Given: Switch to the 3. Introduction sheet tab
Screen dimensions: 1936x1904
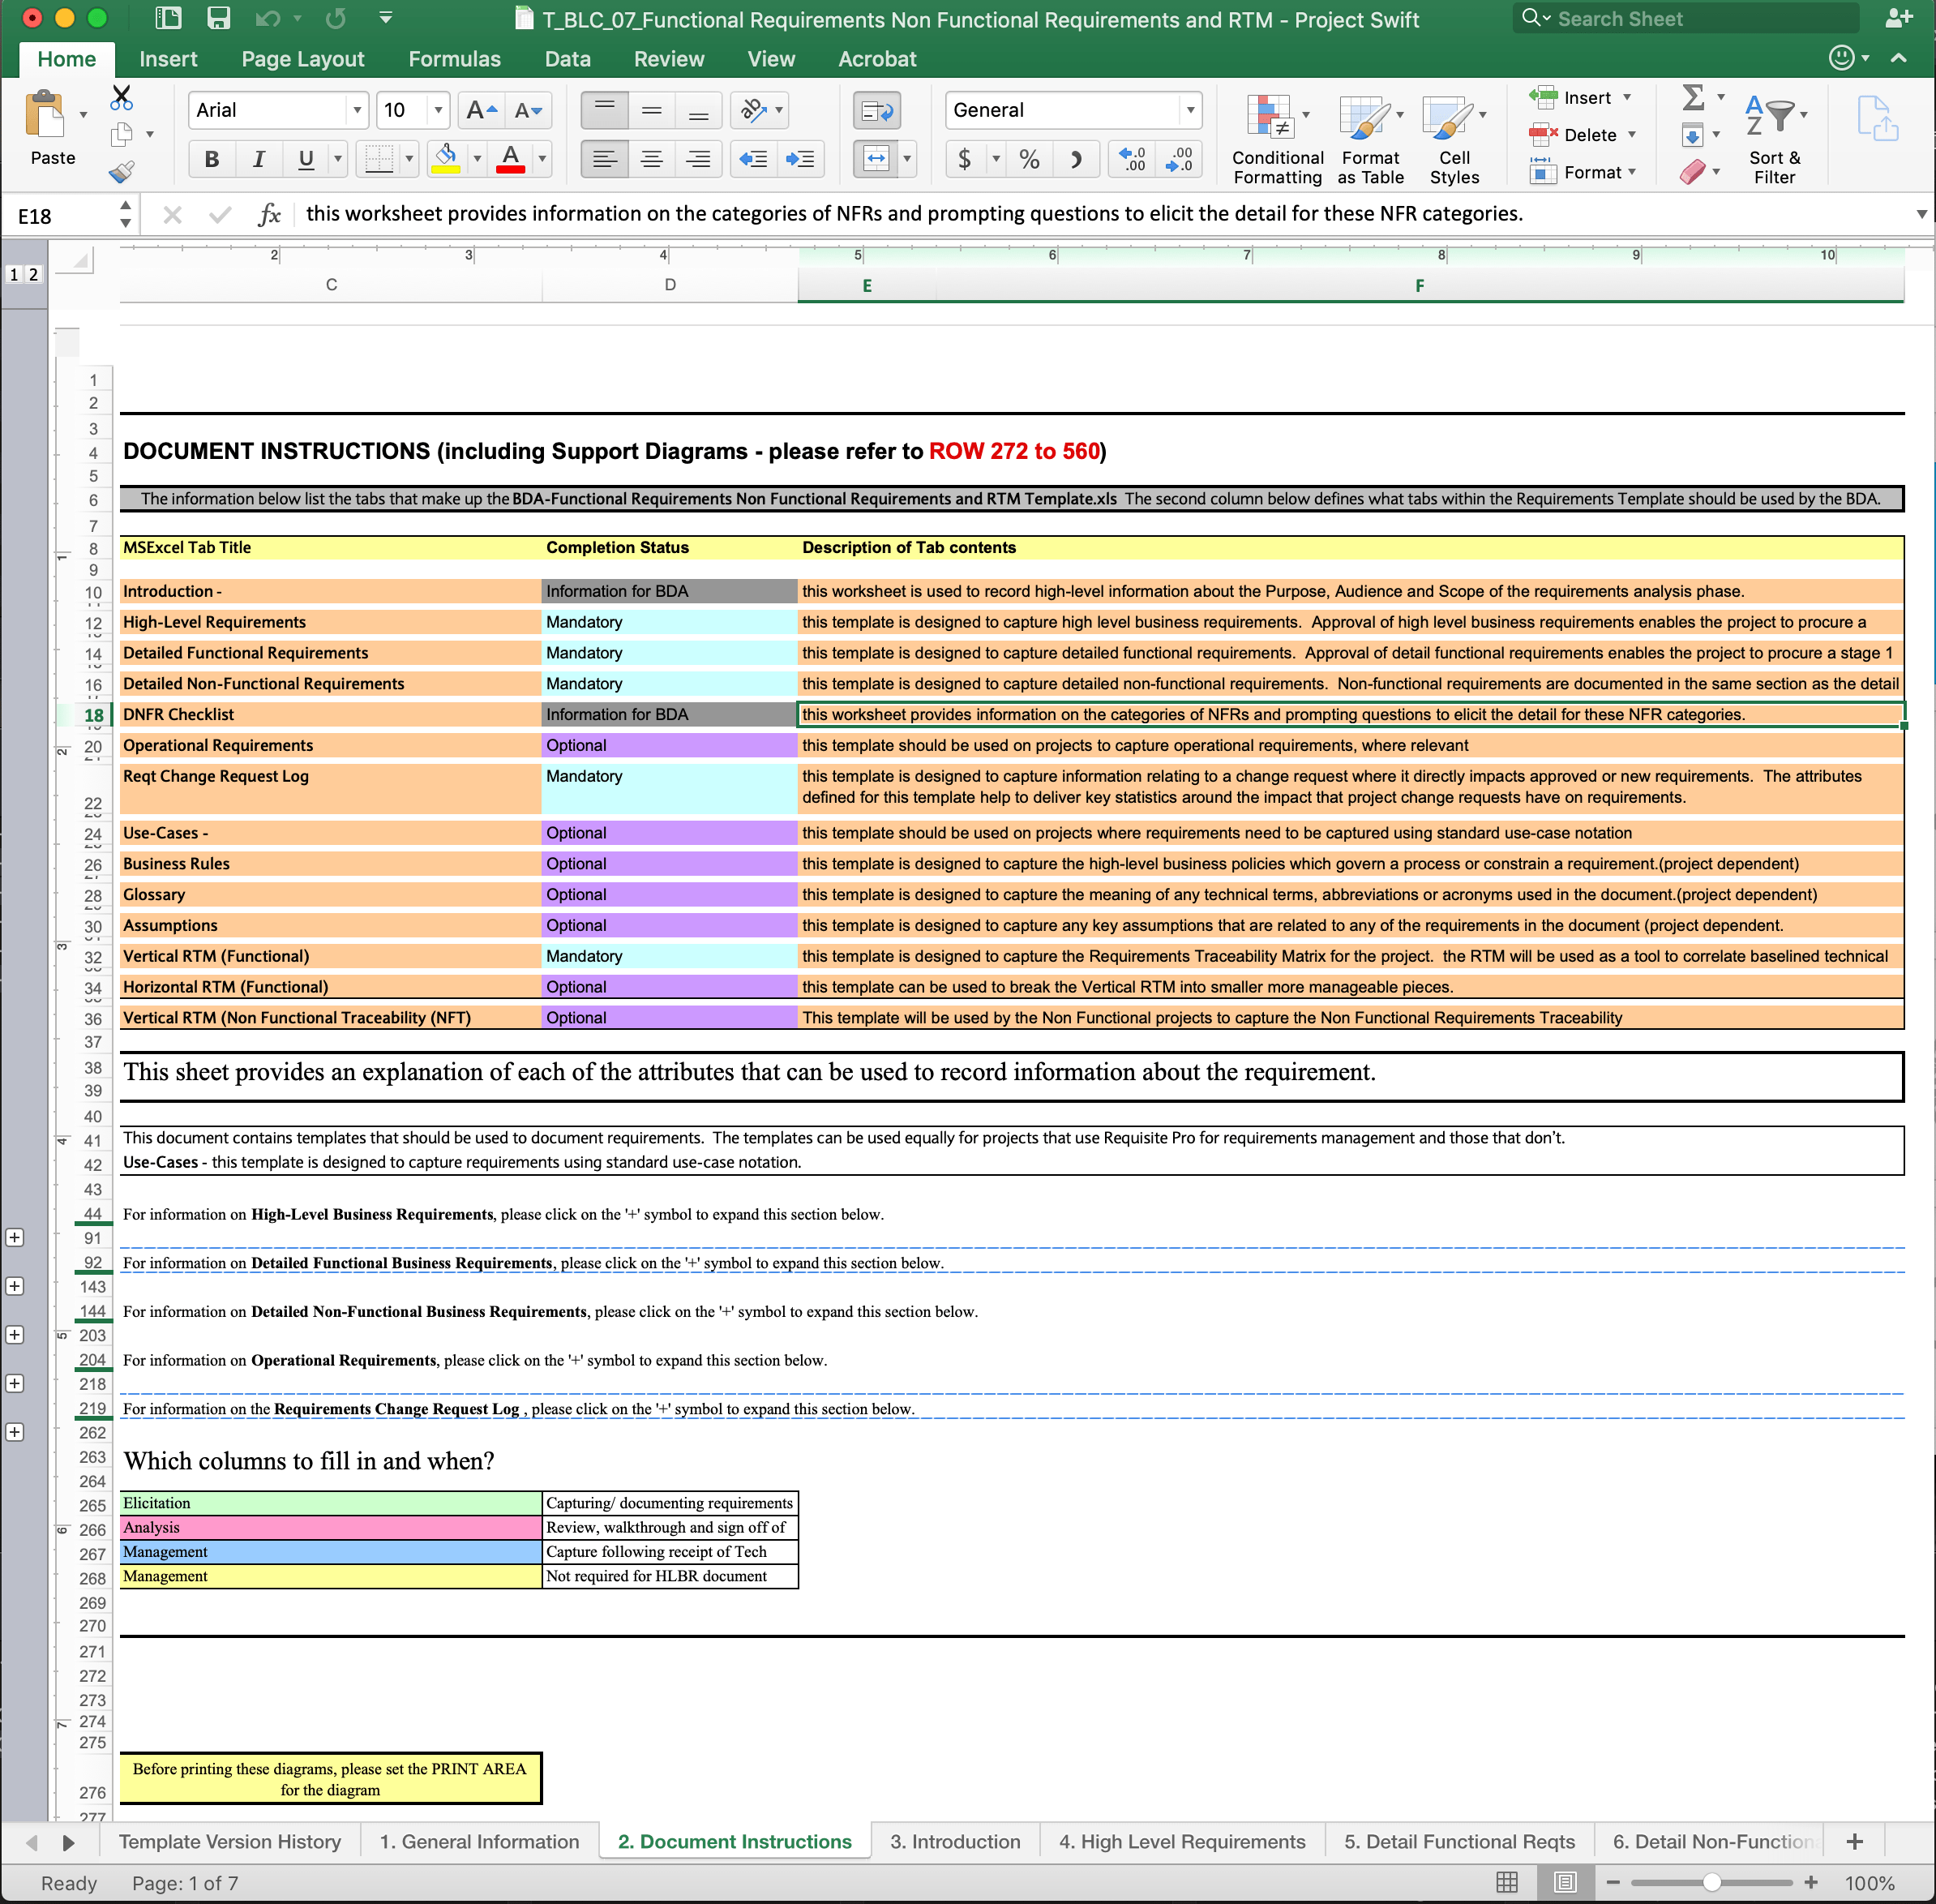Looking at the screenshot, I should click(954, 1841).
